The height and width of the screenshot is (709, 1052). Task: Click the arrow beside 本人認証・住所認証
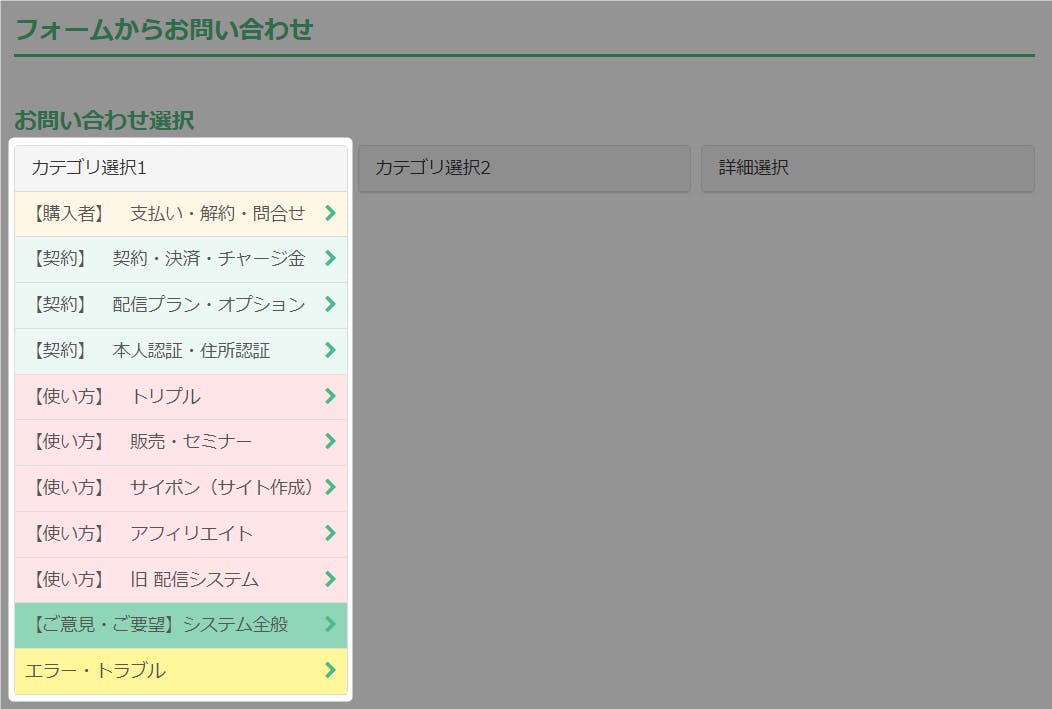pyautogui.click(x=330, y=351)
